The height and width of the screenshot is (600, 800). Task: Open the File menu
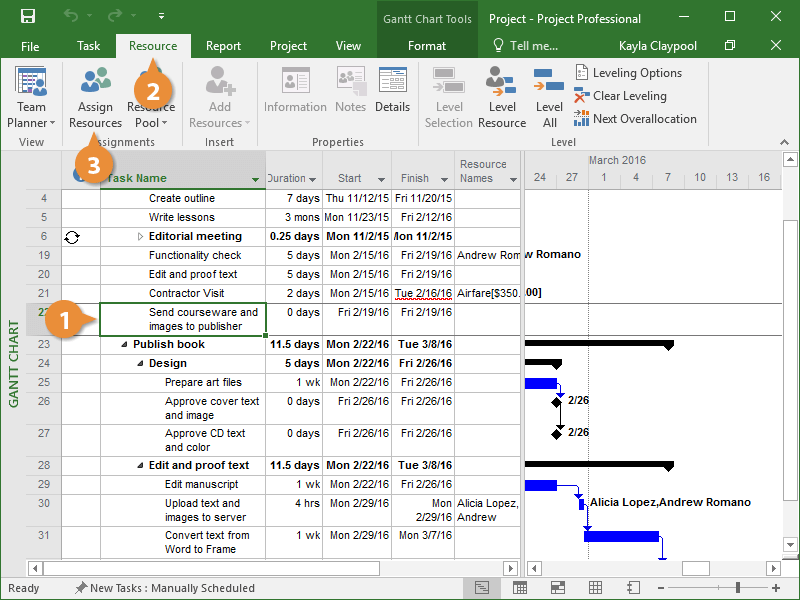(30, 46)
